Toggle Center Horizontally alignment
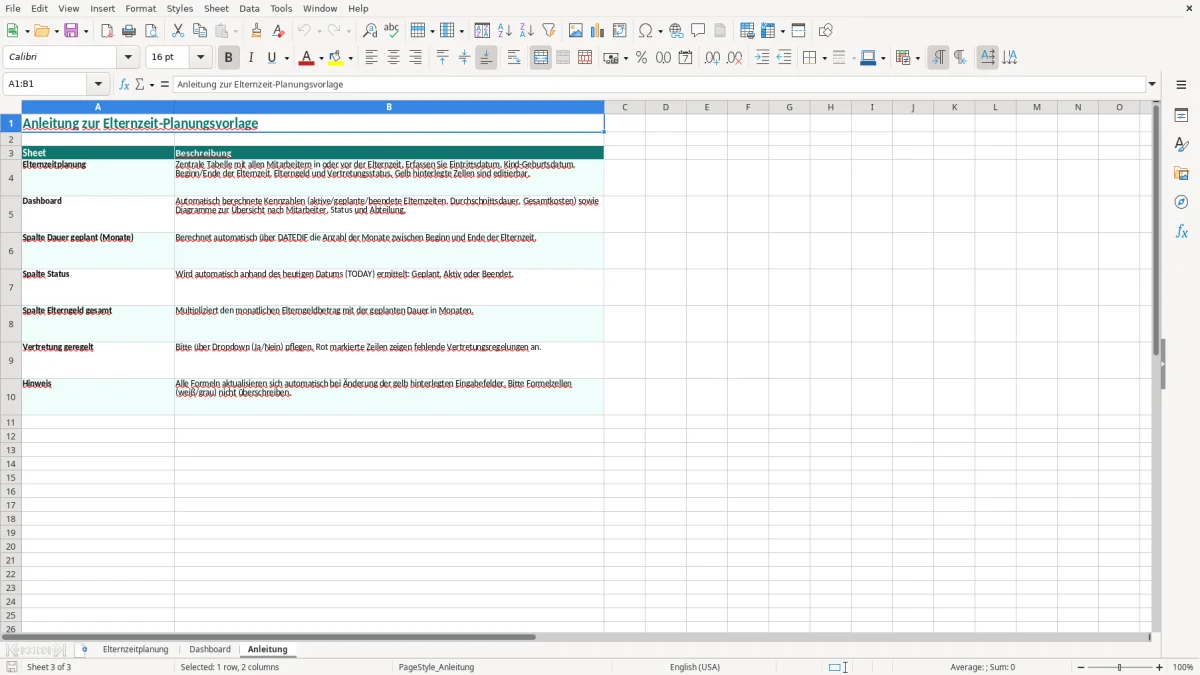The width and height of the screenshot is (1200, 675). click(x=393, y=58)
